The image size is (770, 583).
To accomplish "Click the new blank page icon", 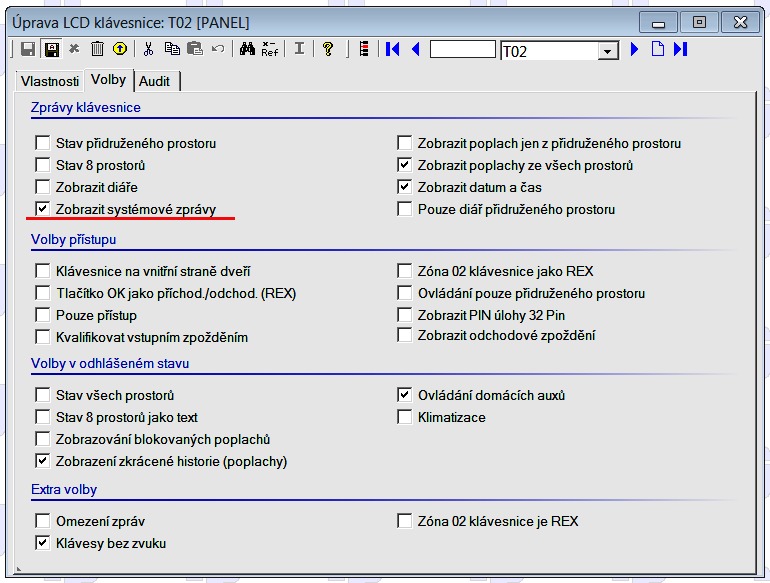I will pos(658,49).
